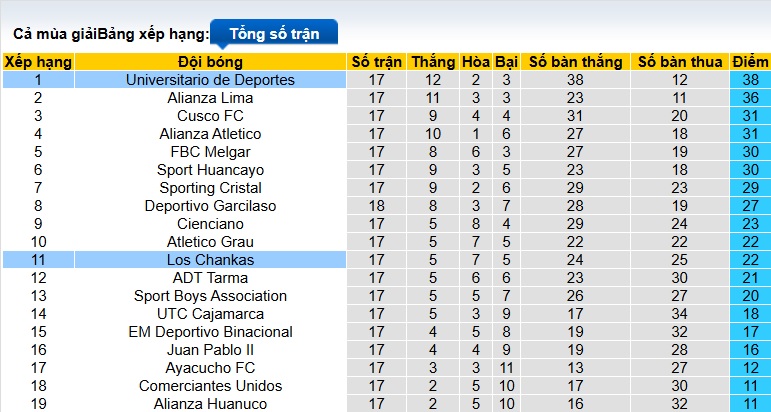This screenshot has width=771, height=412.
Task: Click the Thắng column header
Action: coord(433,62)
